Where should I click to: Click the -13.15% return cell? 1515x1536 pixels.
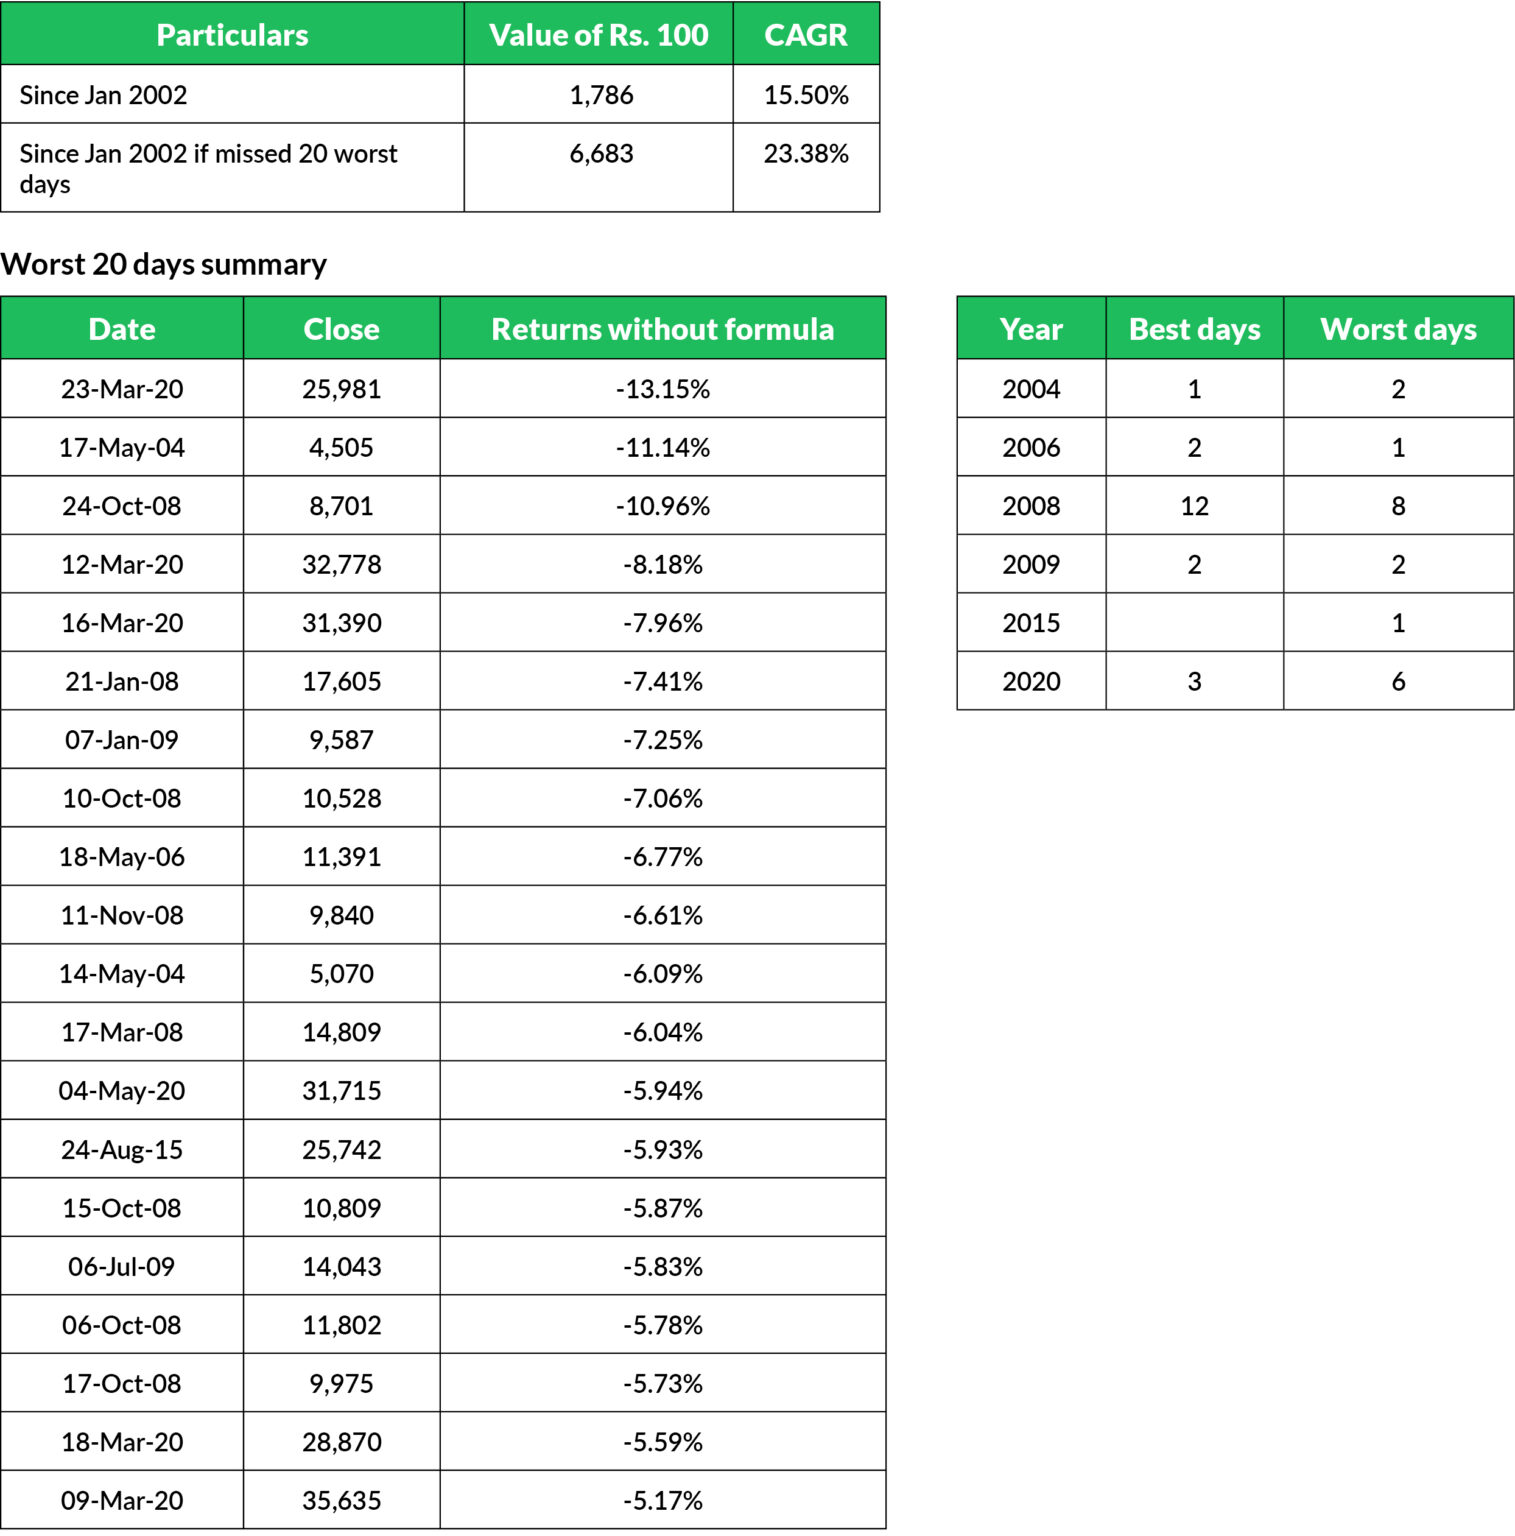point(662,389)
